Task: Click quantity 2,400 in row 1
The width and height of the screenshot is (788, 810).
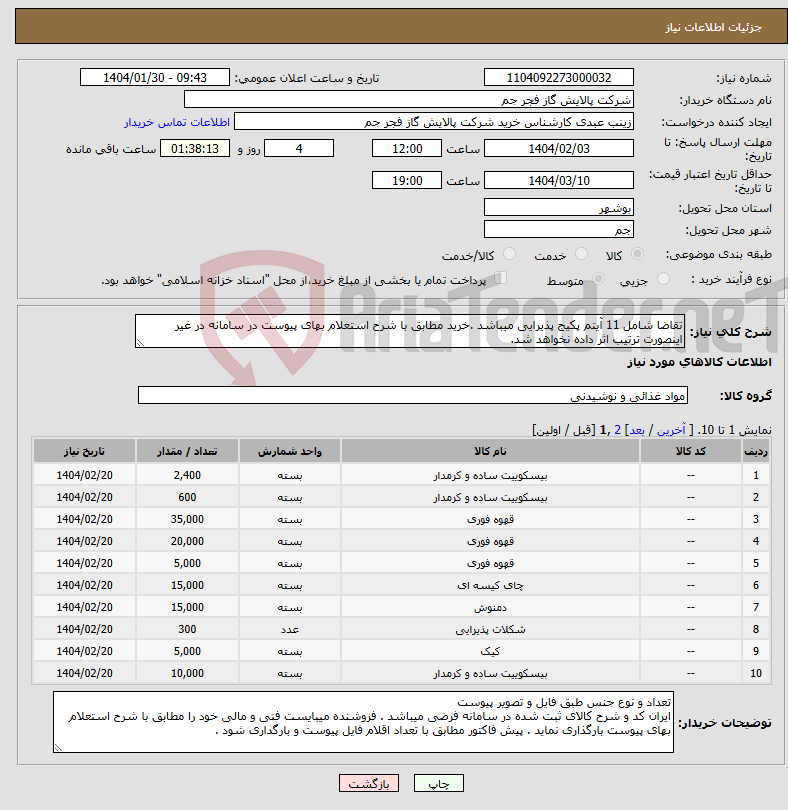Action: 187,475
